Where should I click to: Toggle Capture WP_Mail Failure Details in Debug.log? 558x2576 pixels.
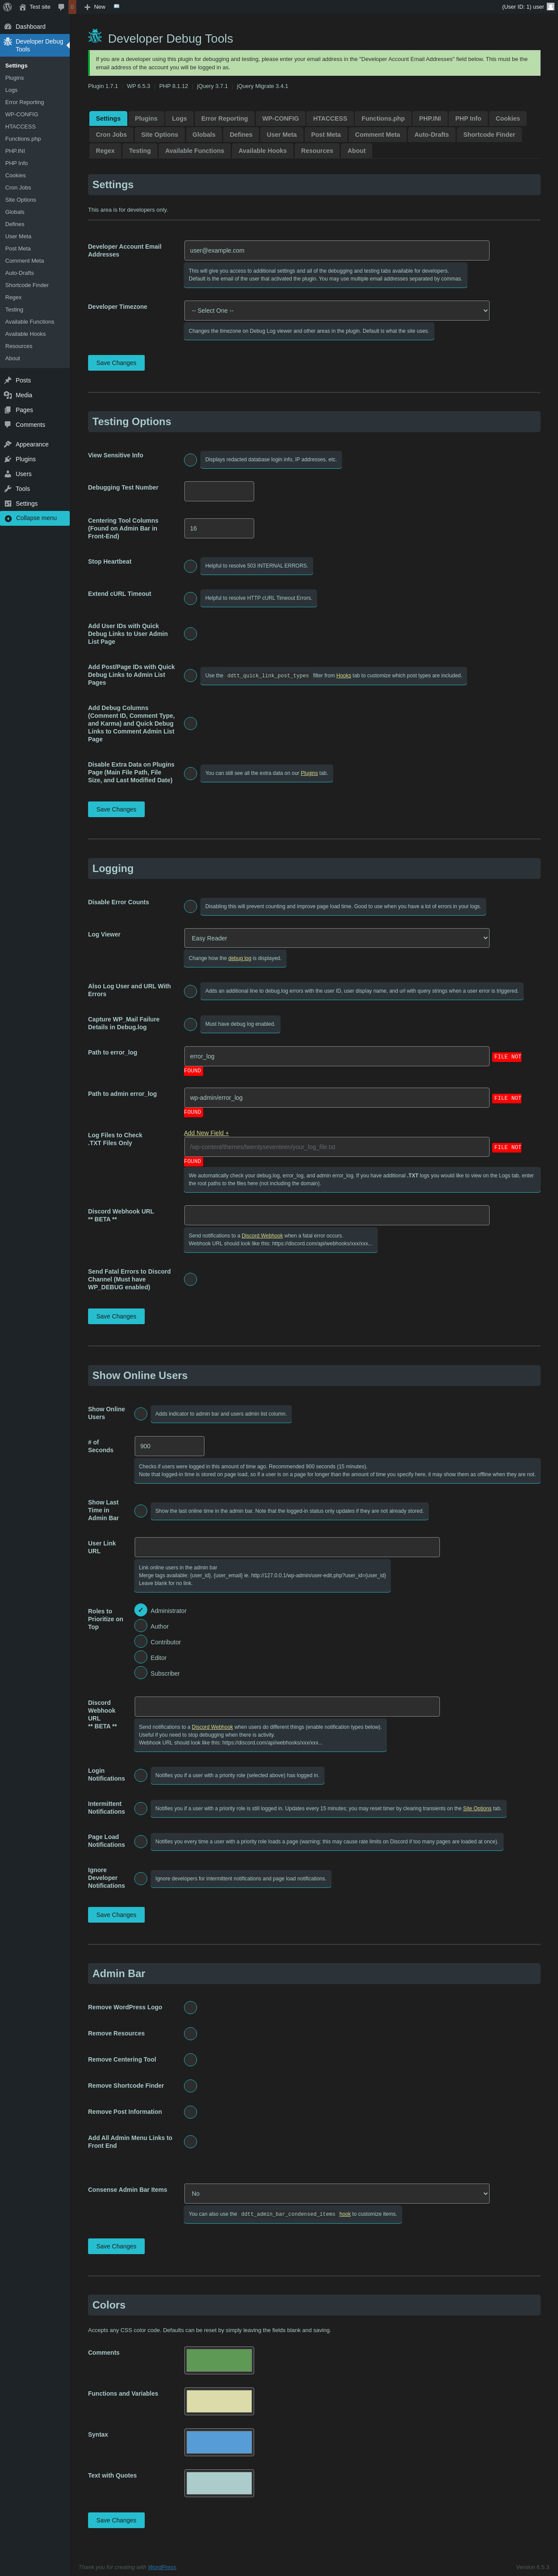coord(190,1024)
